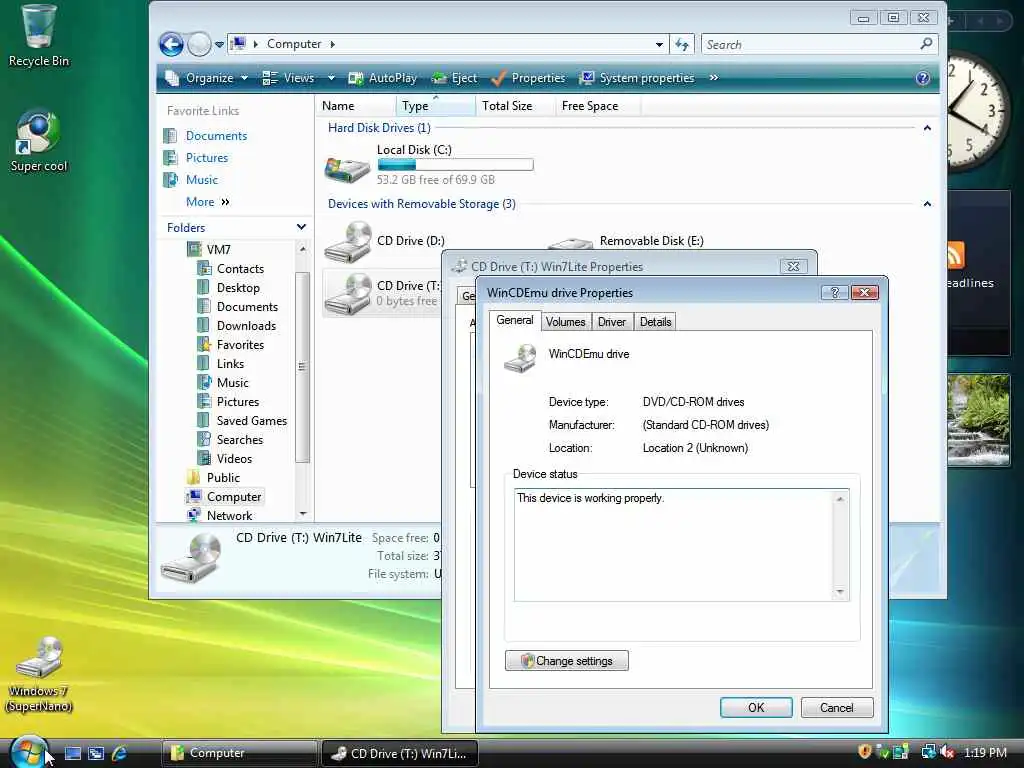Open the Organize menu
The image size is (1024, 768).
[207, 78]
